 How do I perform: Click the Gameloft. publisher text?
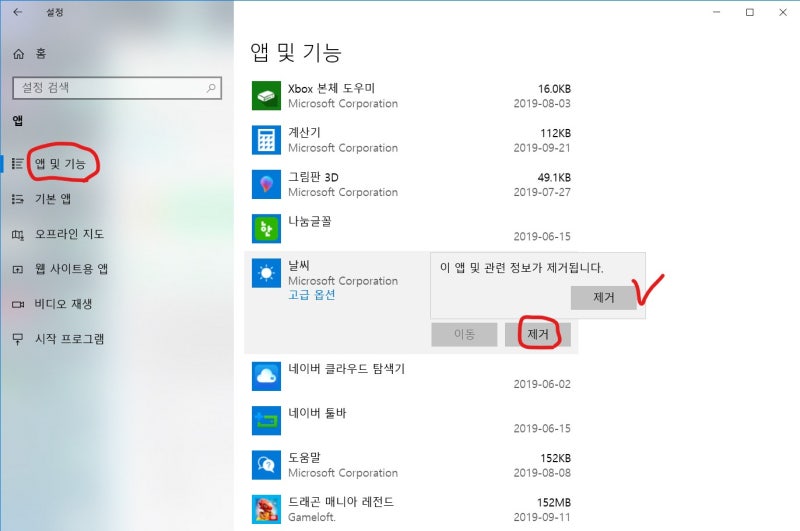[312, 517]
